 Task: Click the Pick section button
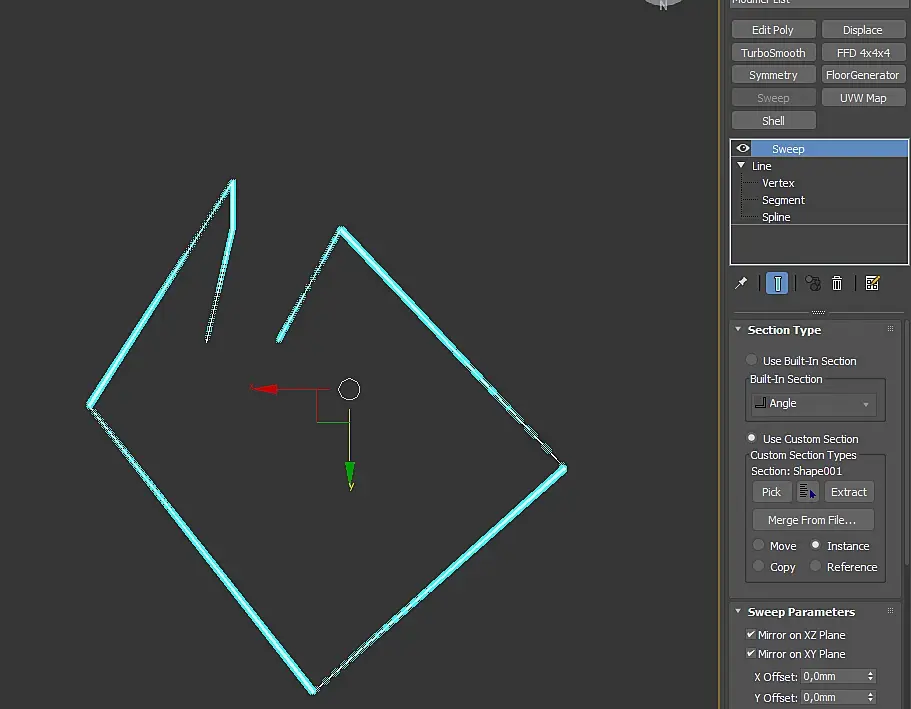click(x=772, y=492)
